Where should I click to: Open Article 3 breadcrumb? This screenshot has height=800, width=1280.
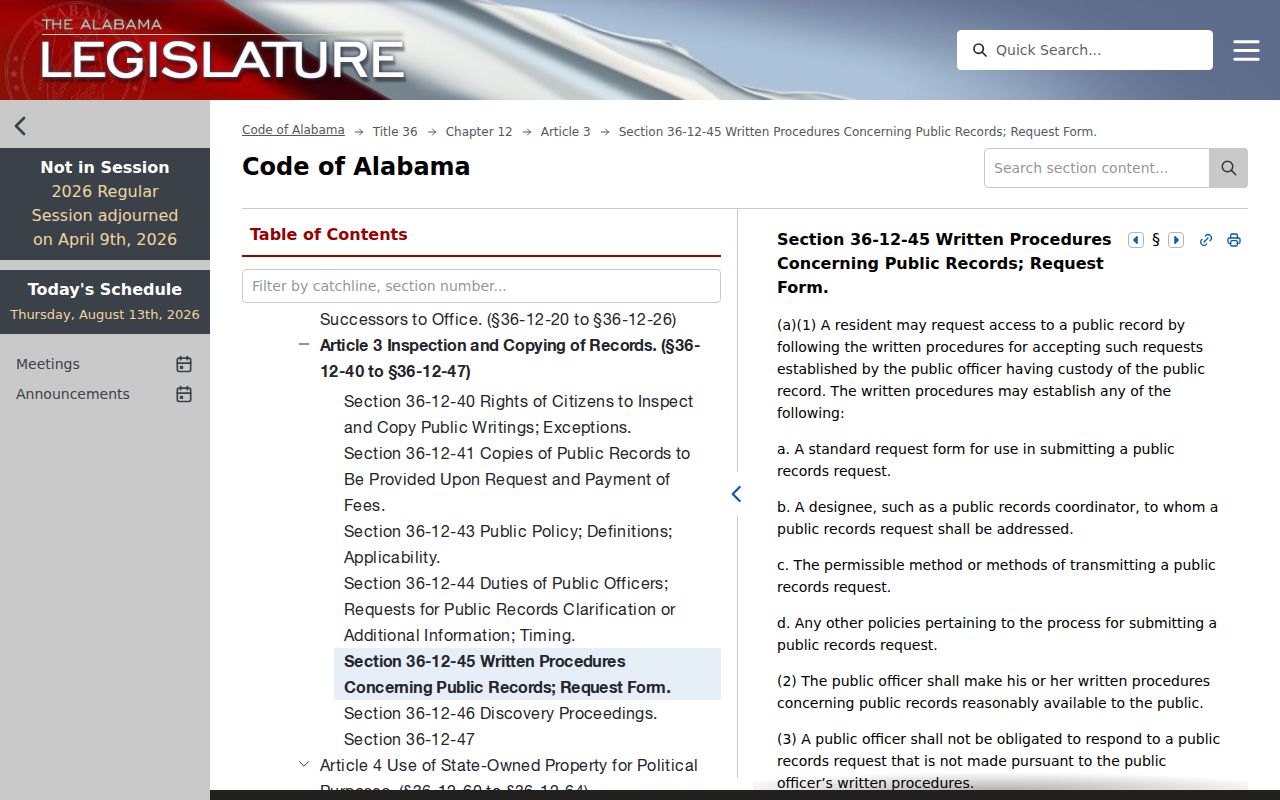pos(566,132)
